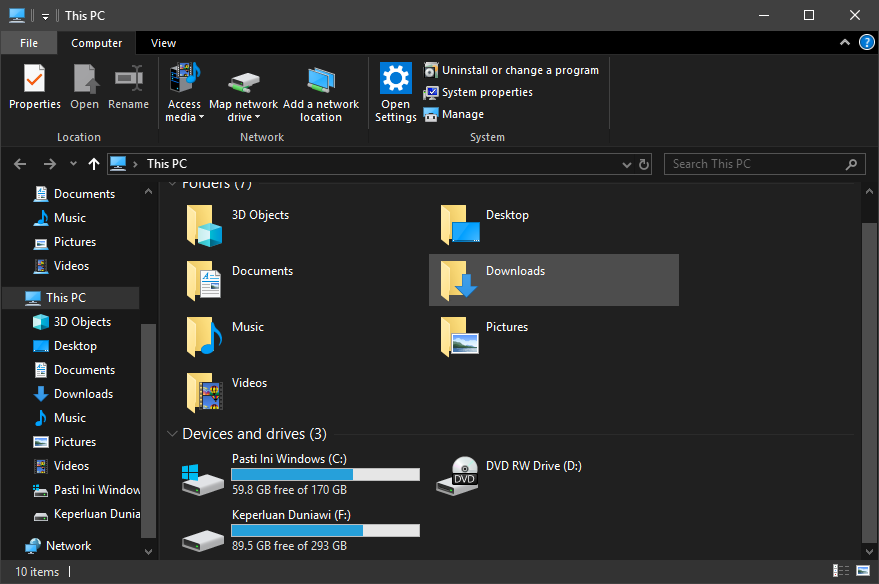Select Uninstall or change a program
Image resolution: width=879 pixels, height=584 pixels.
pos(511,70)
